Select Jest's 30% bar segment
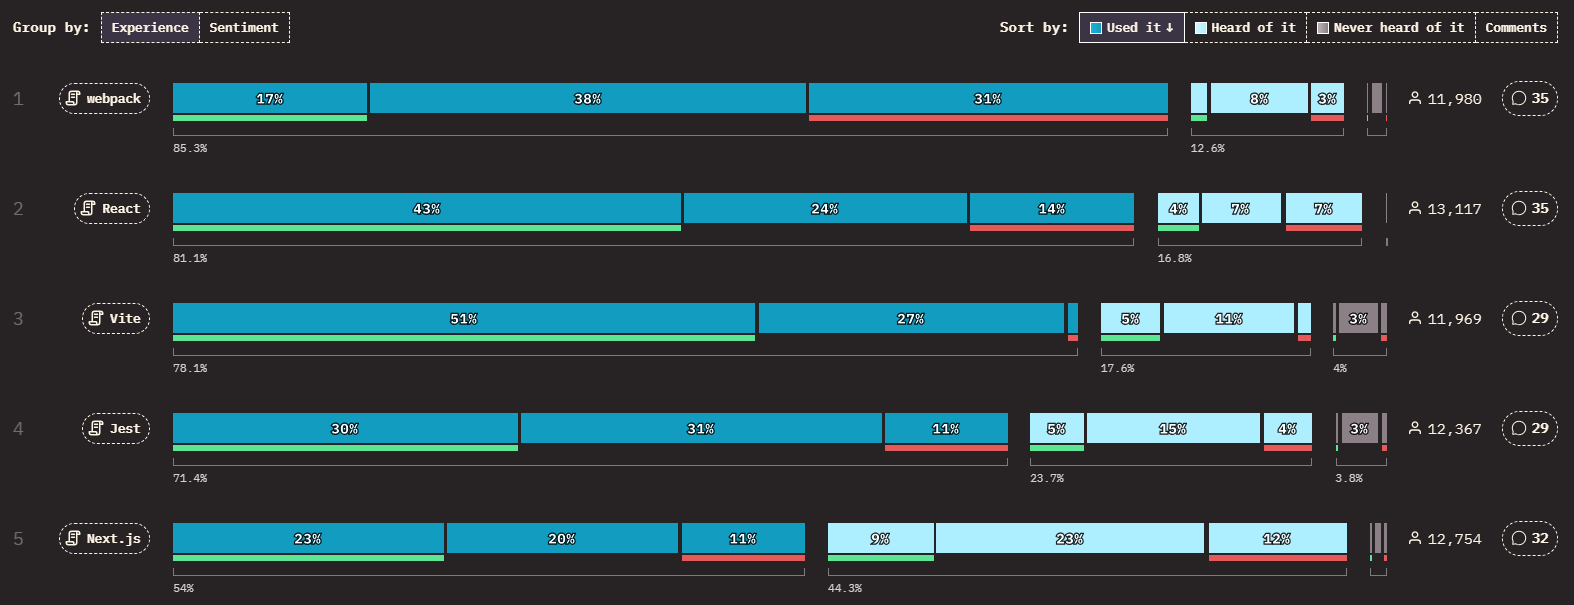The height and width of the screenshot is (605, 1574). point(345,428)
